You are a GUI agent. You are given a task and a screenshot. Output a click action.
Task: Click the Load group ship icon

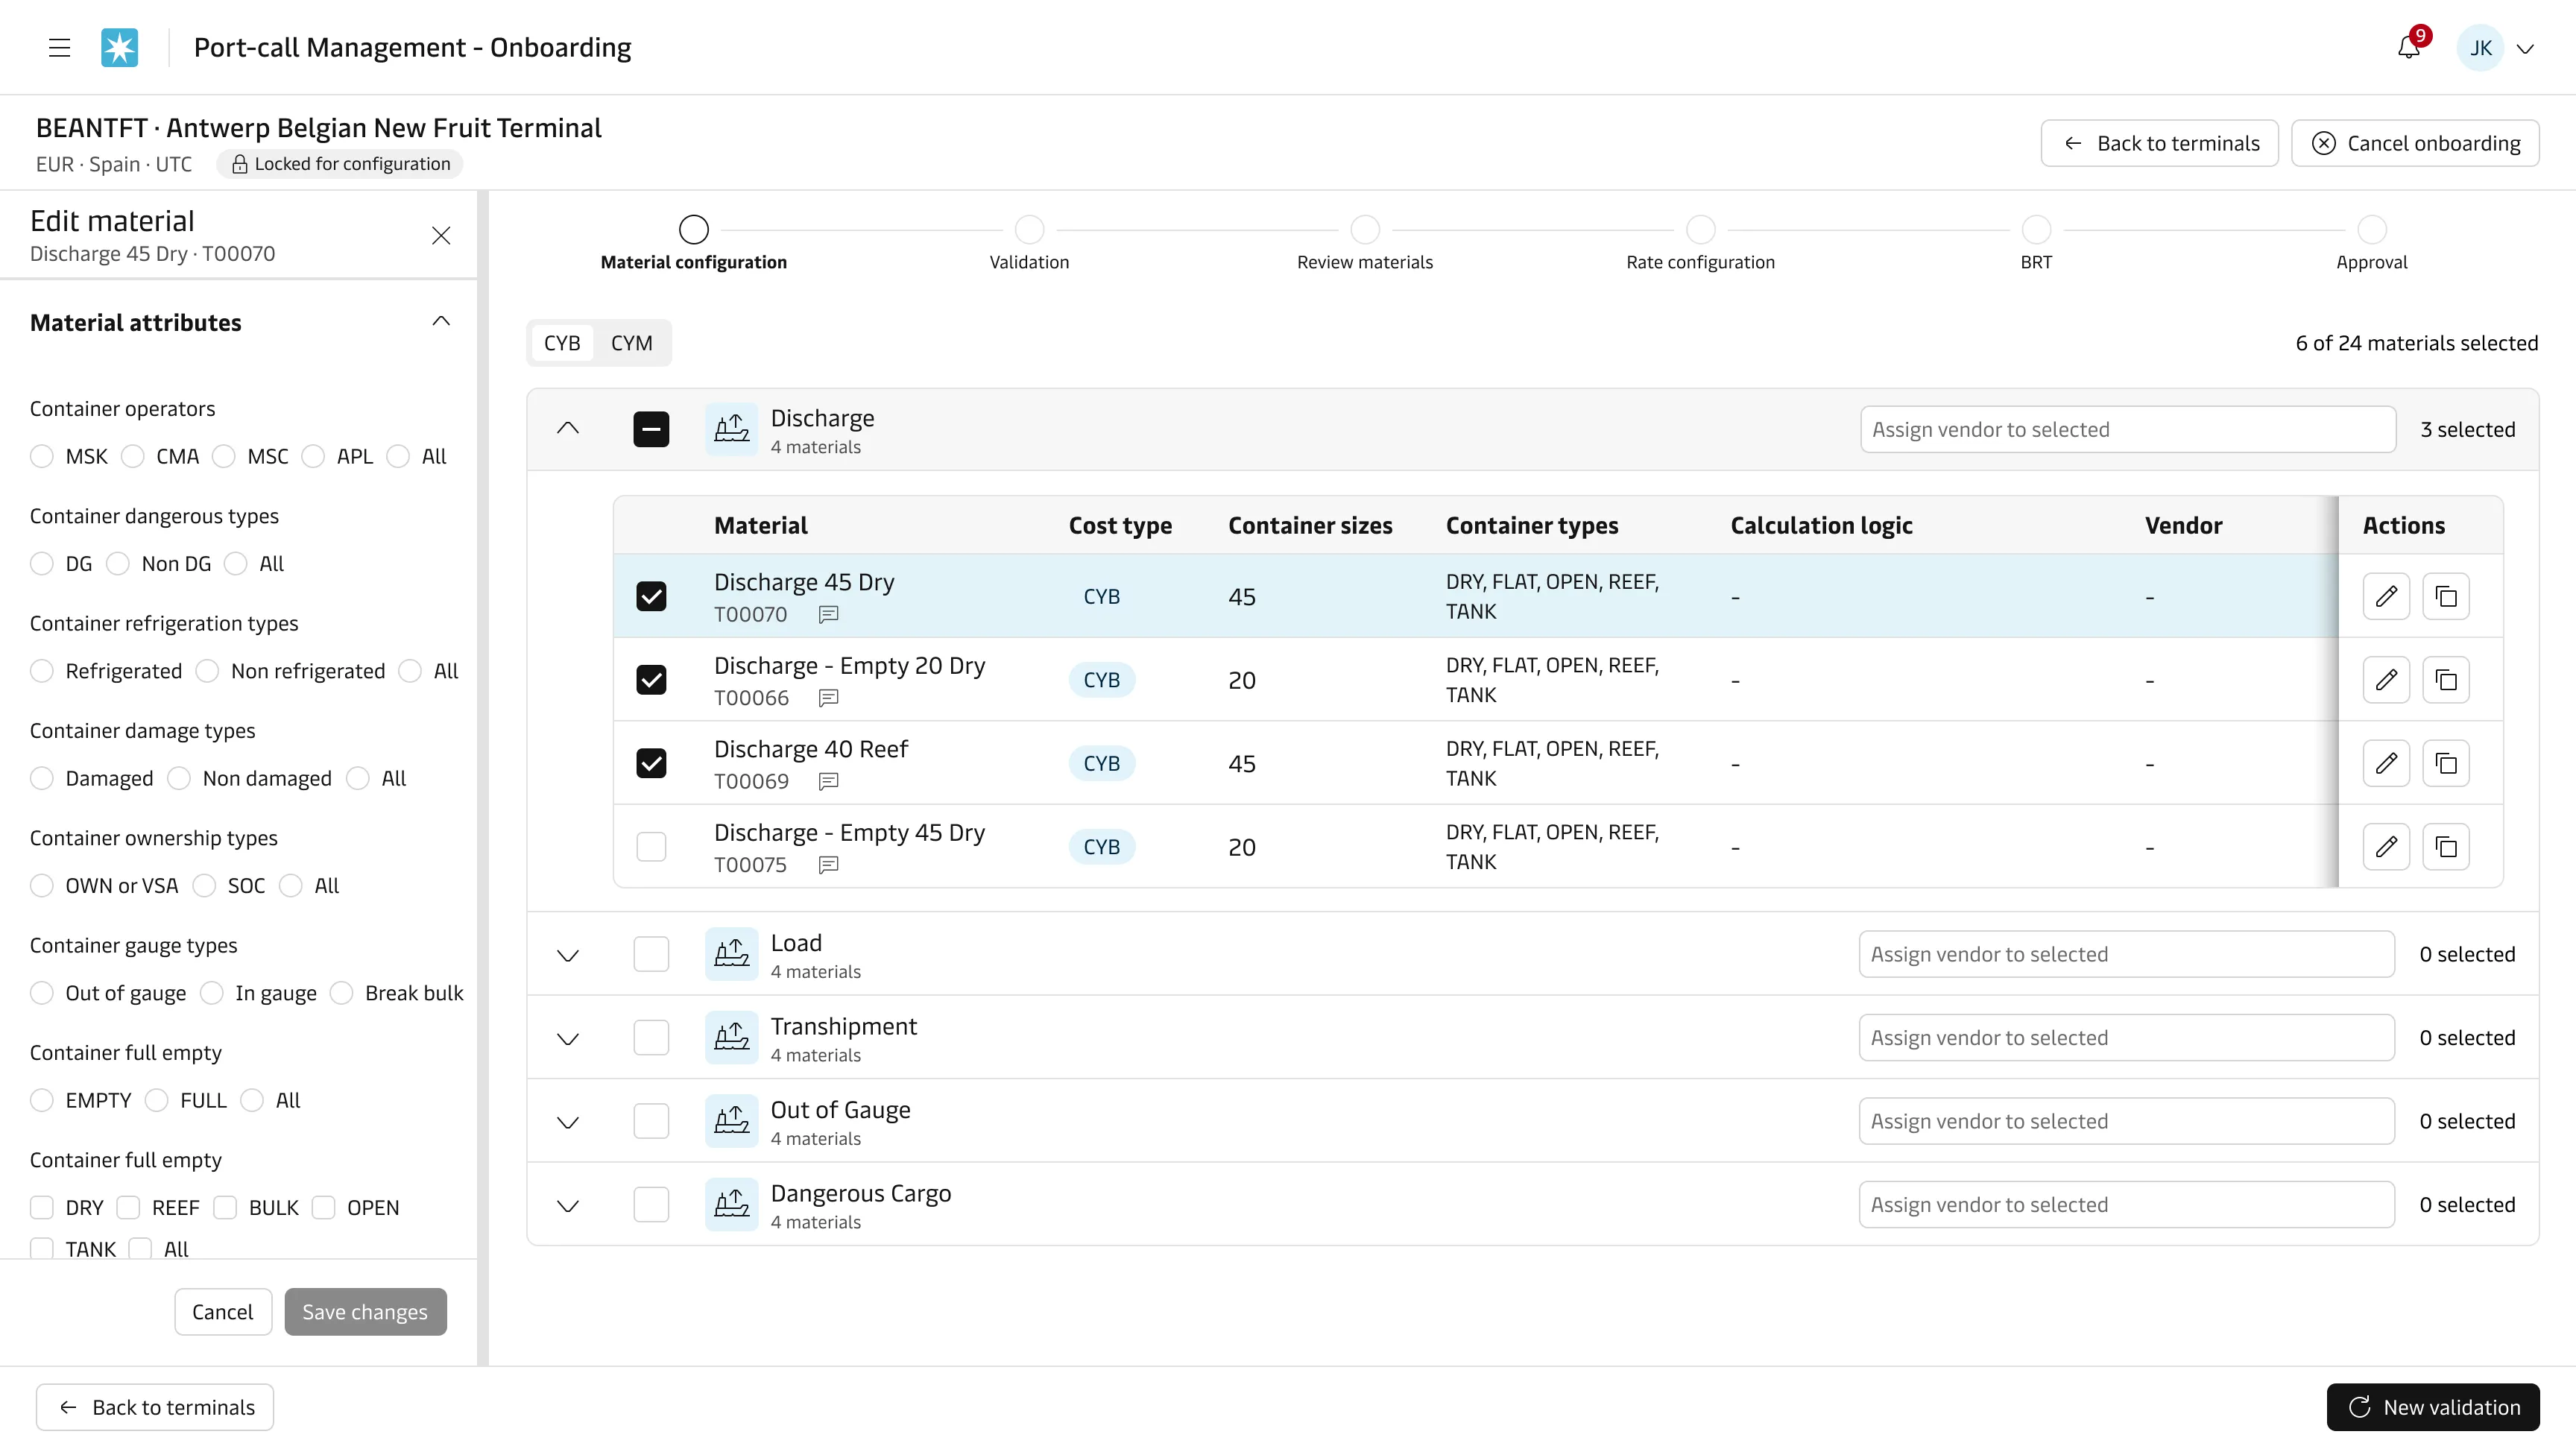coord(731,954)
